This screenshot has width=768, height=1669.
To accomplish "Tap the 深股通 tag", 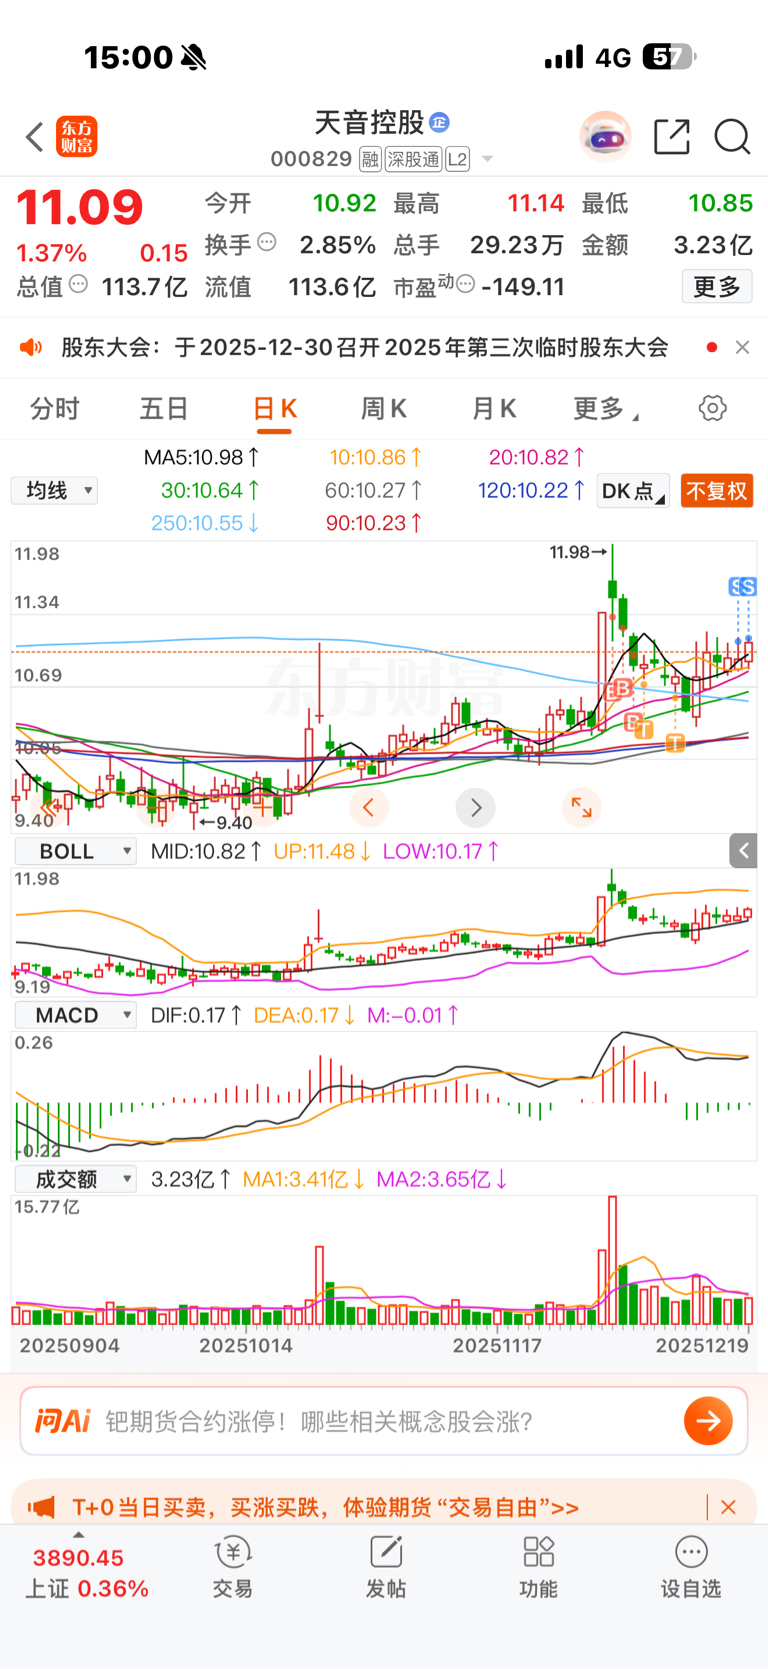I will click(x=413, y=159).
